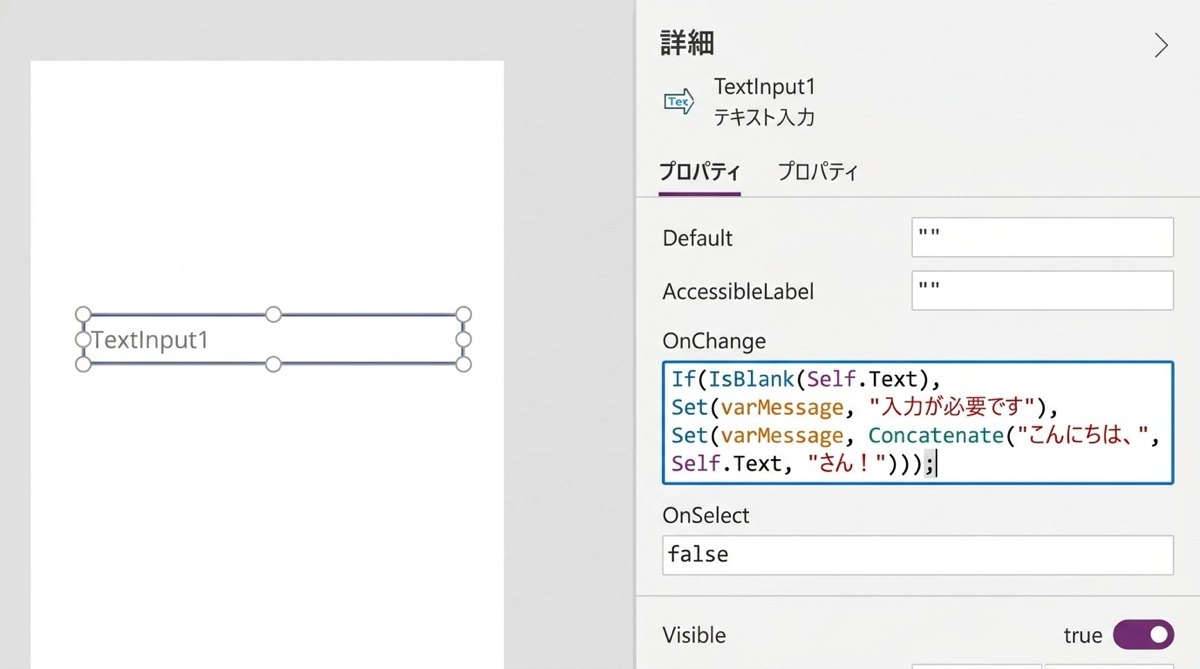Click the text input control icon beside TextInput1

pyautogui.click(x=679, y=101)
